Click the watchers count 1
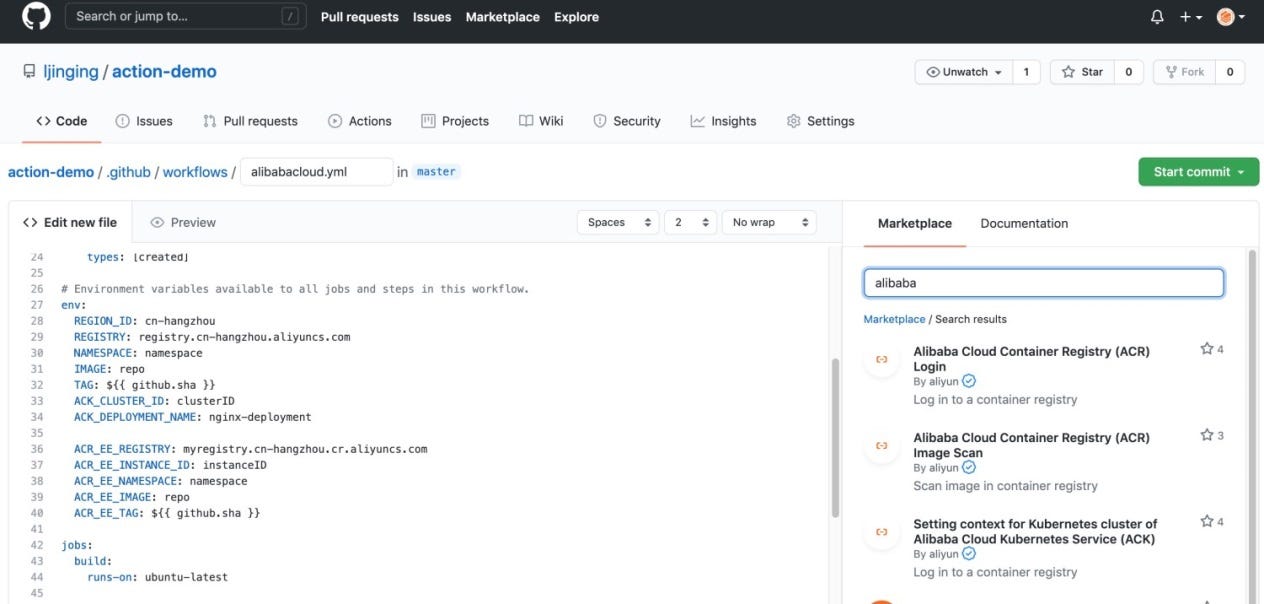1264x604 pixels. coord(1026,72)
